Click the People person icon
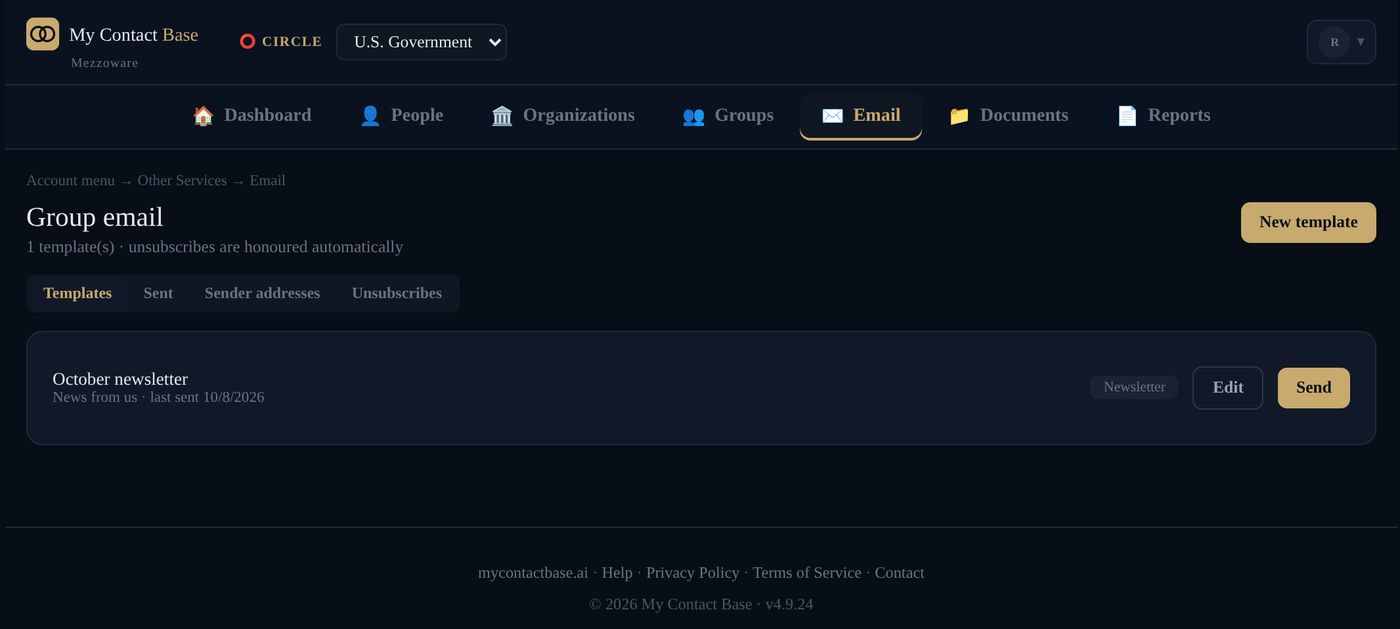Screen dimensions: 1400x629 pos(370,116)
